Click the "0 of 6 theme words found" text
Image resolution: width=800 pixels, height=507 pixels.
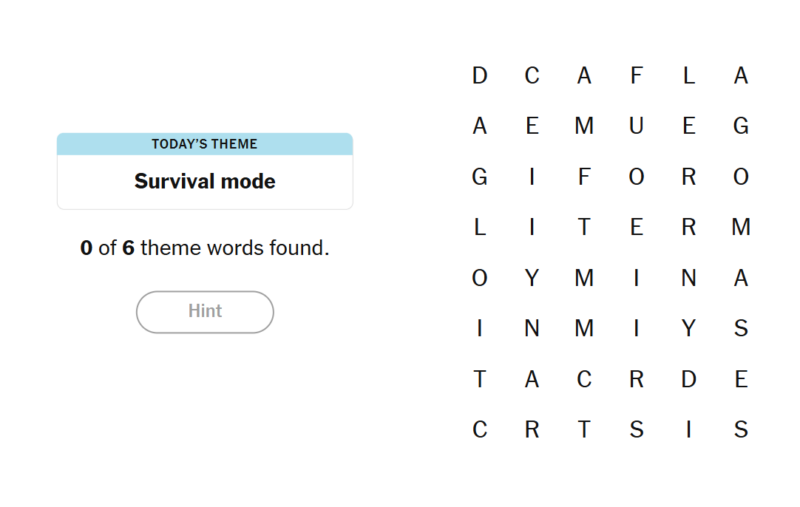(205, 247)
